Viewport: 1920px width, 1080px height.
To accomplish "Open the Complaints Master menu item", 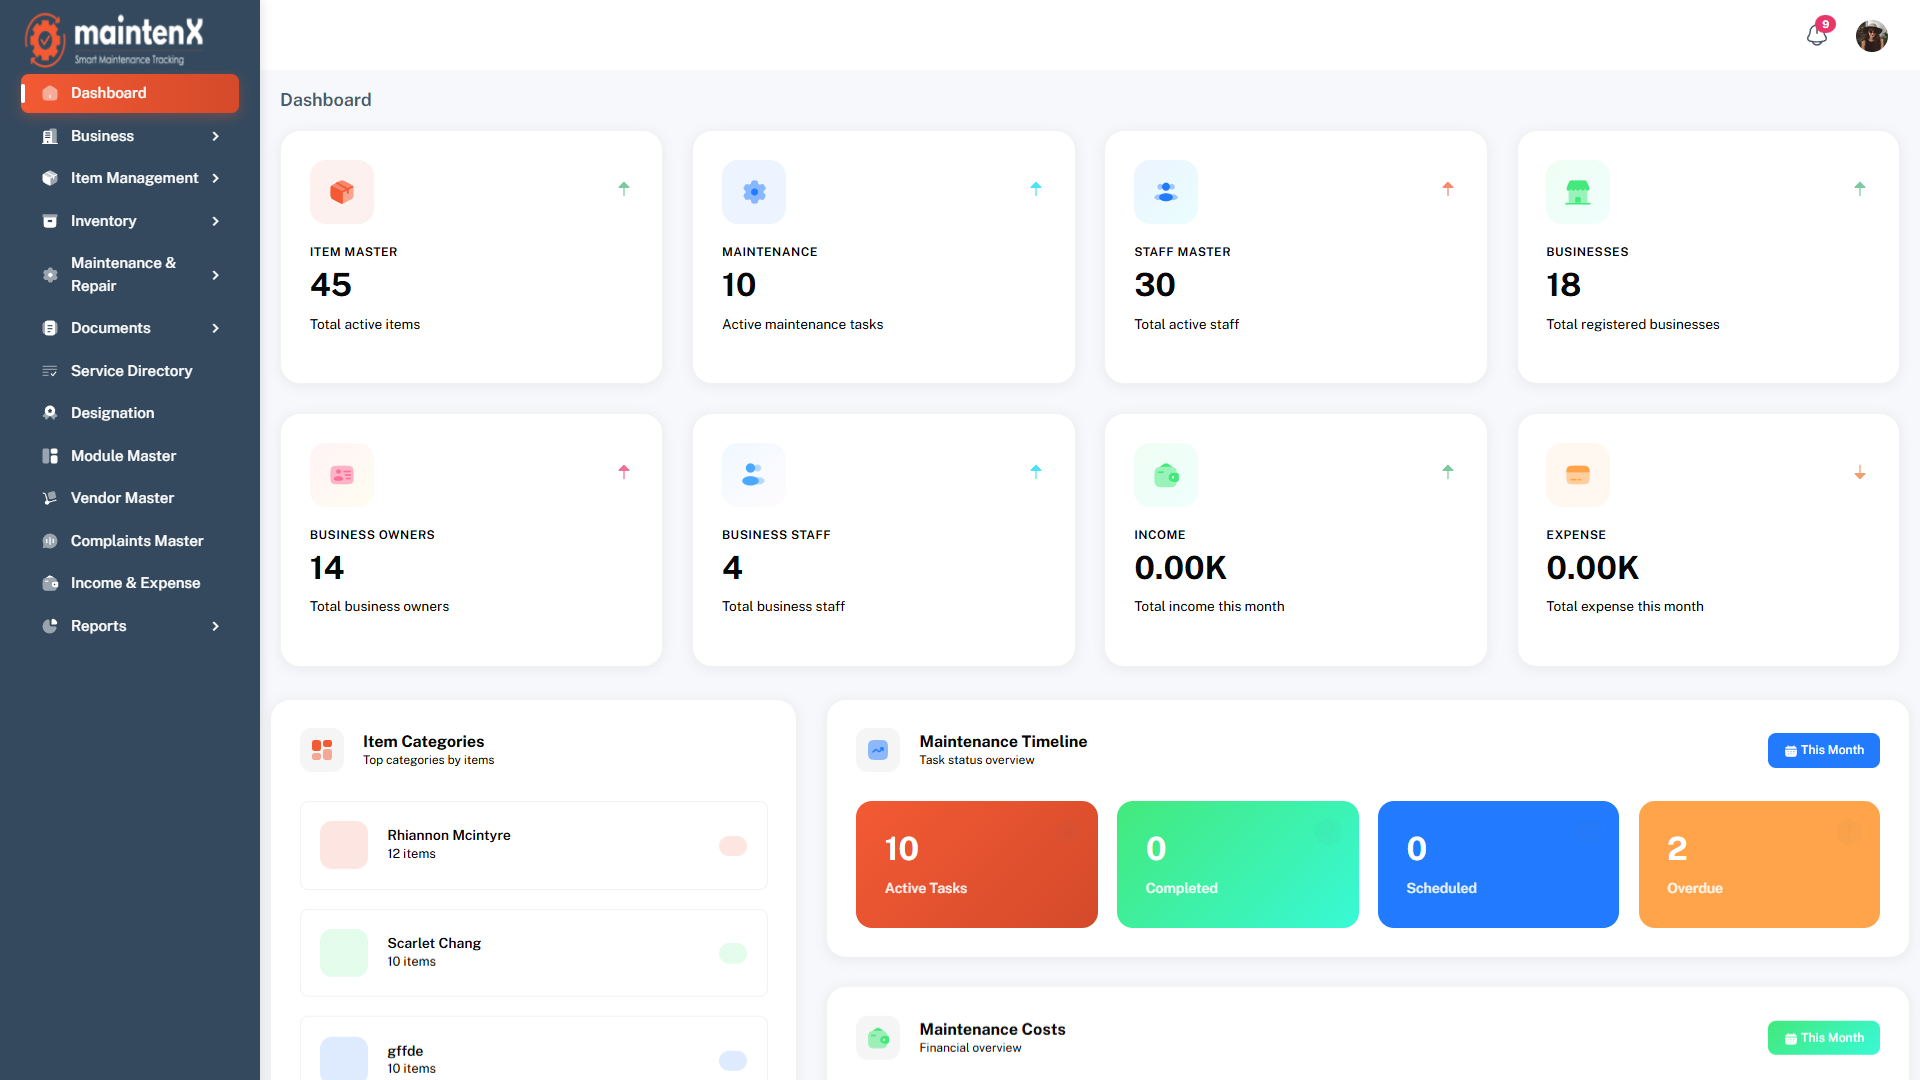I will 137,540.
